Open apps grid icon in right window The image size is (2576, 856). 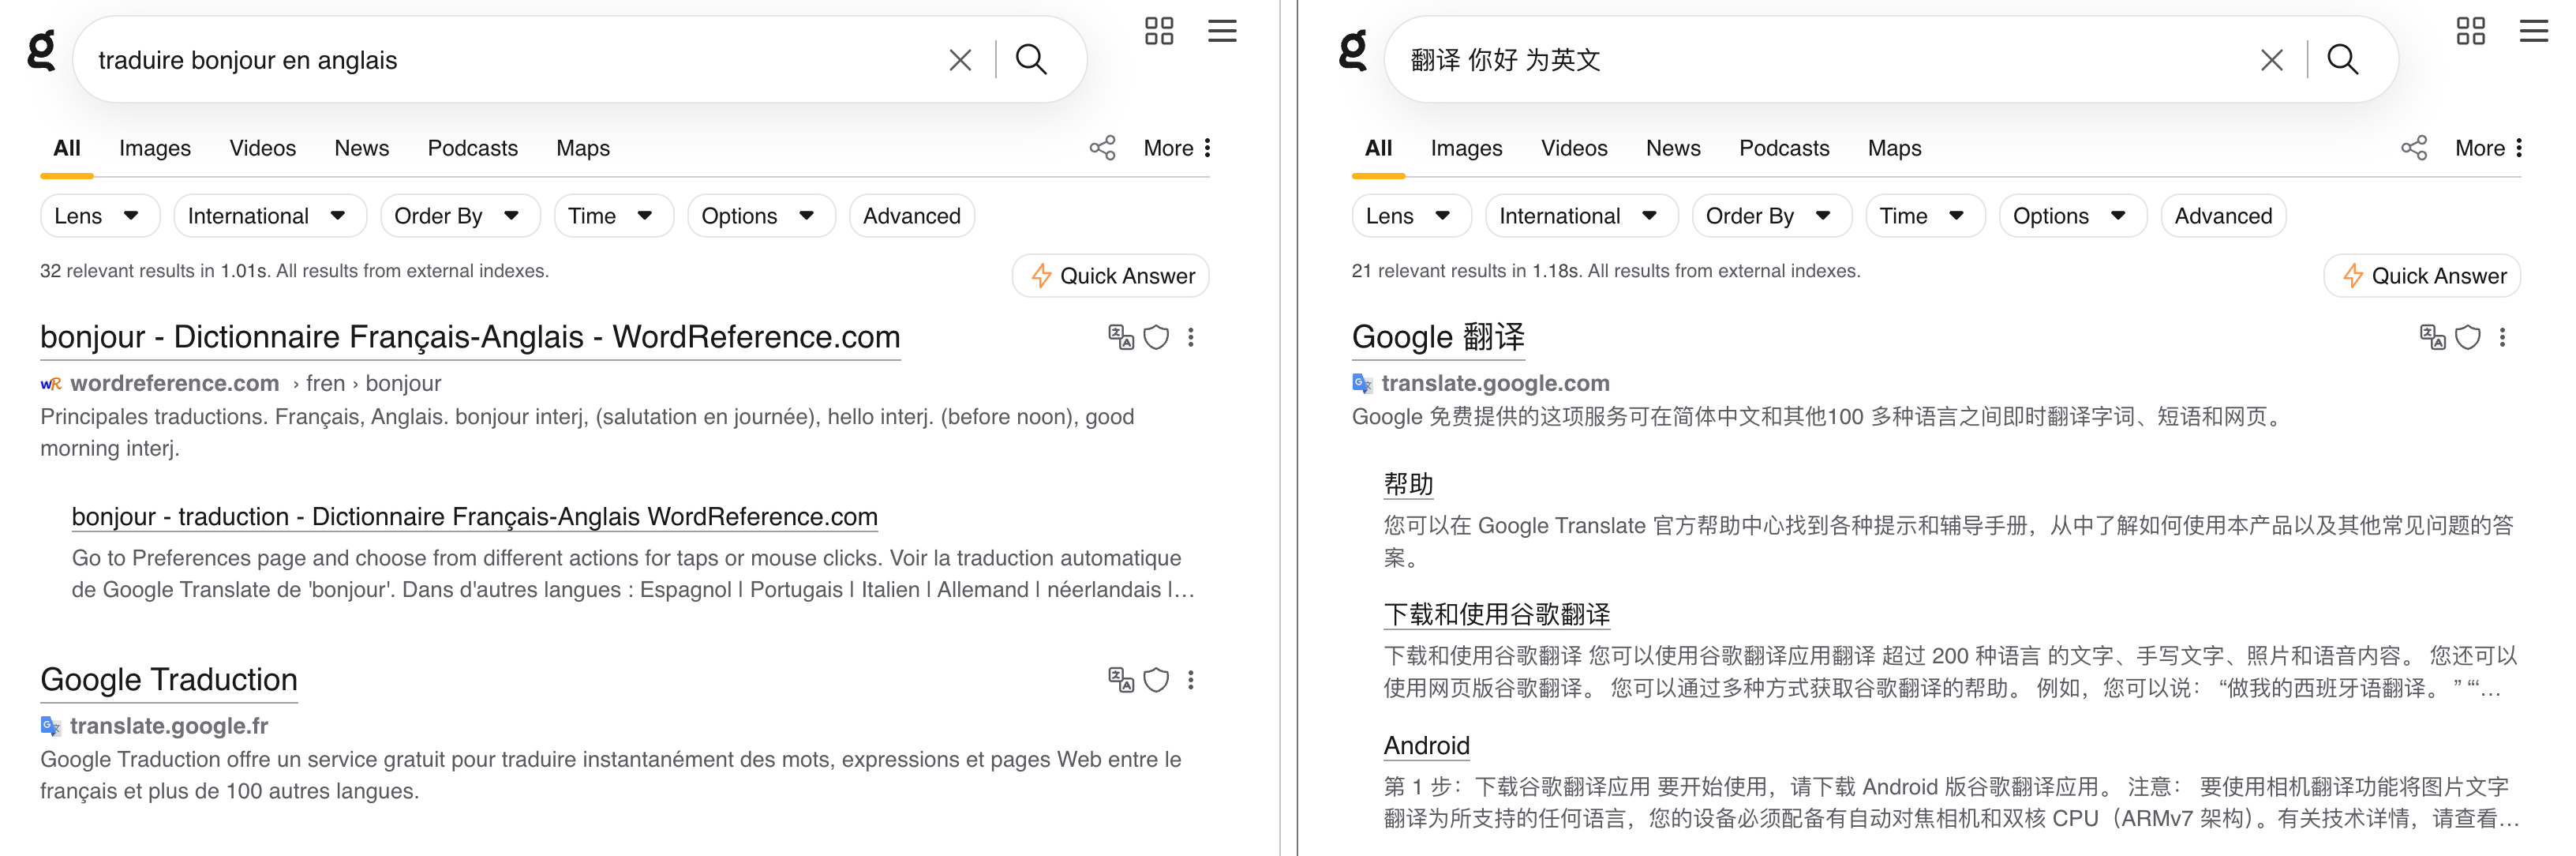pos(2470,31)
